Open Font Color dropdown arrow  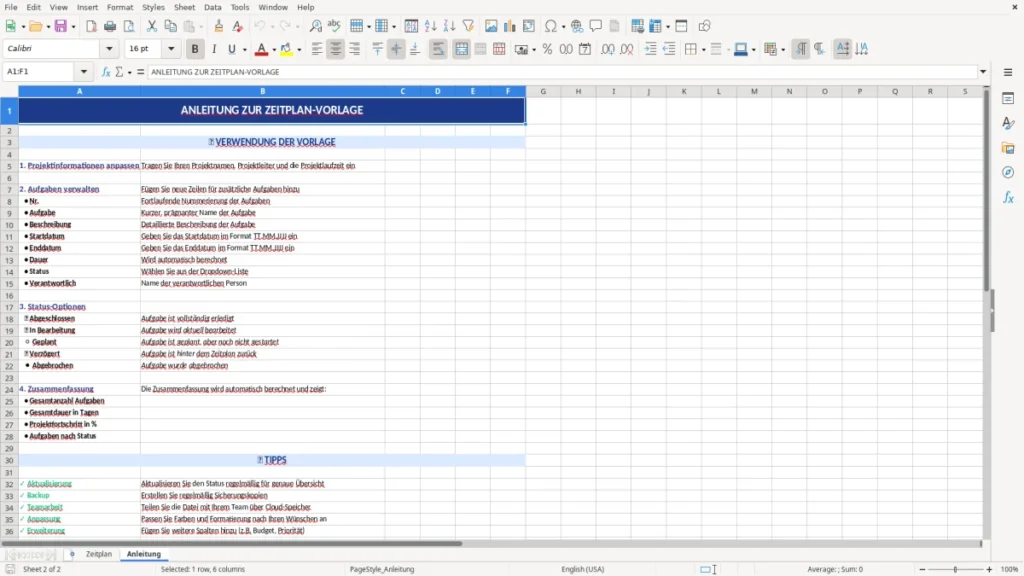(x=274, y=50)
